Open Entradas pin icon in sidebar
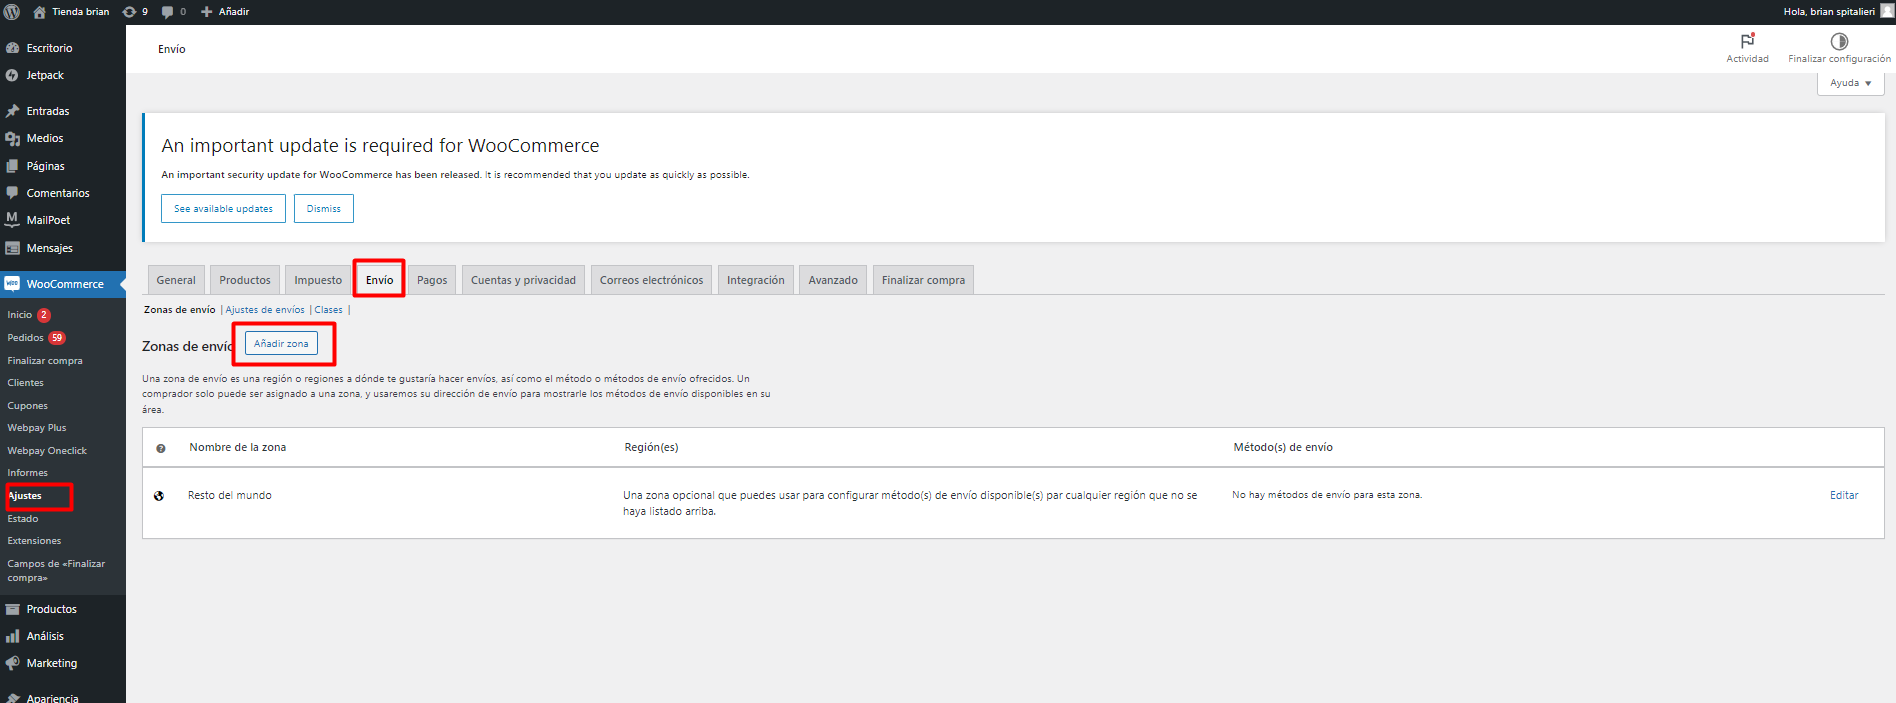This screenshot has width=1896, height=703. [x=12, y=111]
